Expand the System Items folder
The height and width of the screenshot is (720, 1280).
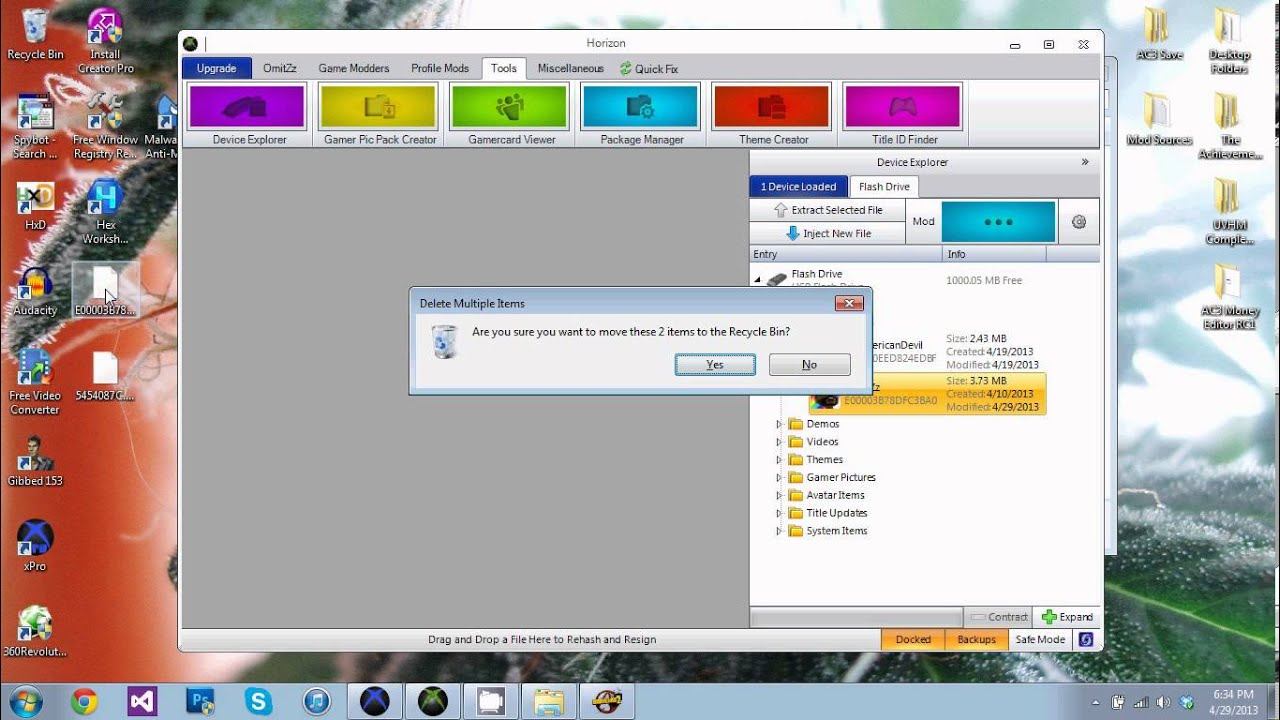(779, 531)
